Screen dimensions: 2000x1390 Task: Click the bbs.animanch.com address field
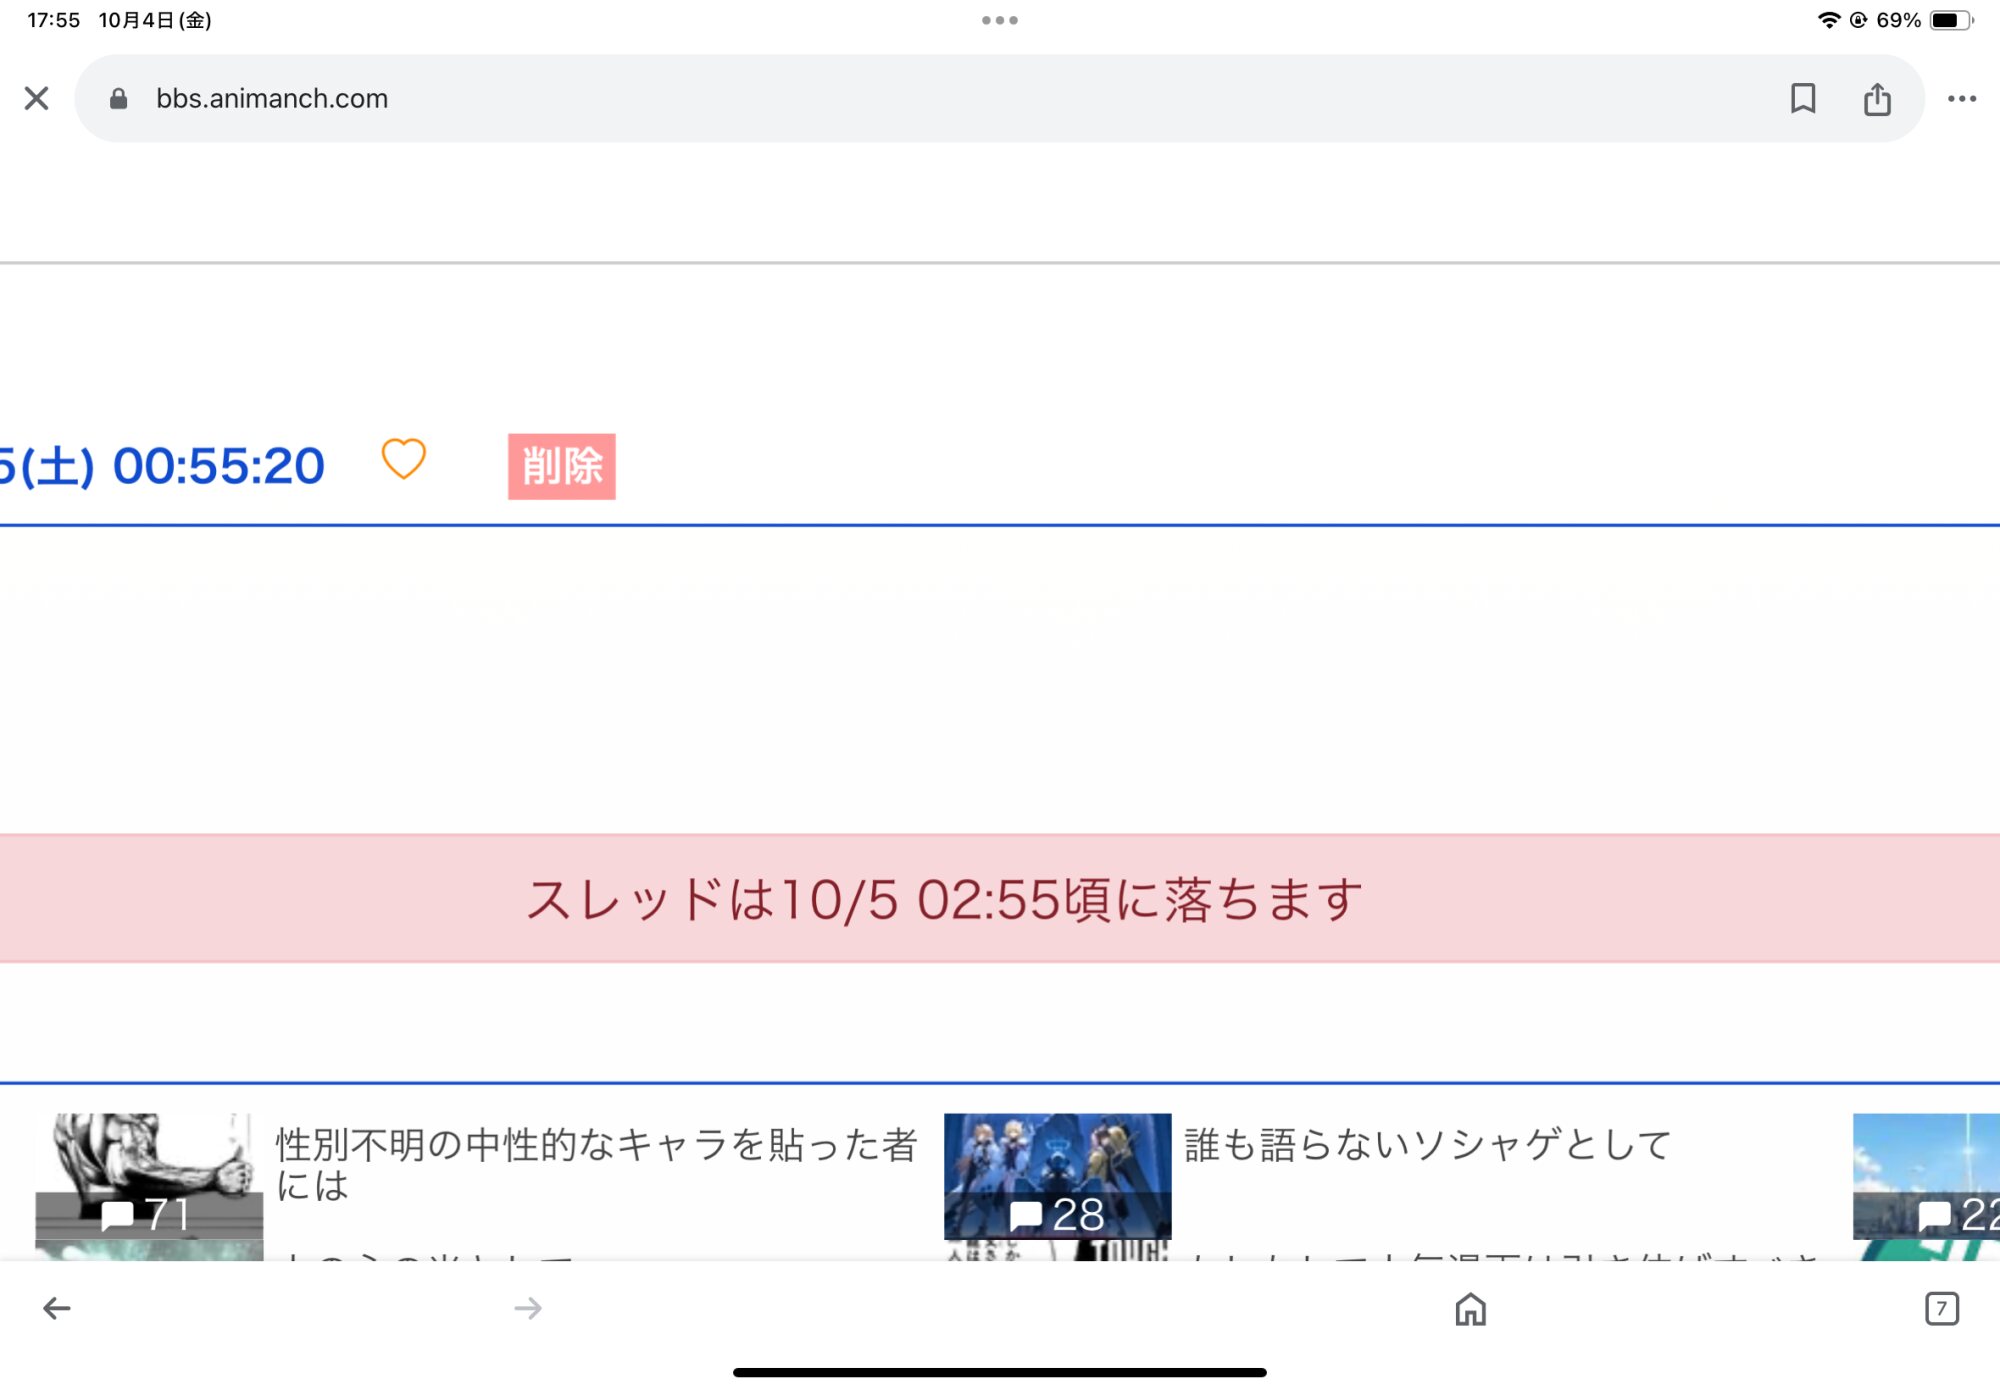[272, 98]
